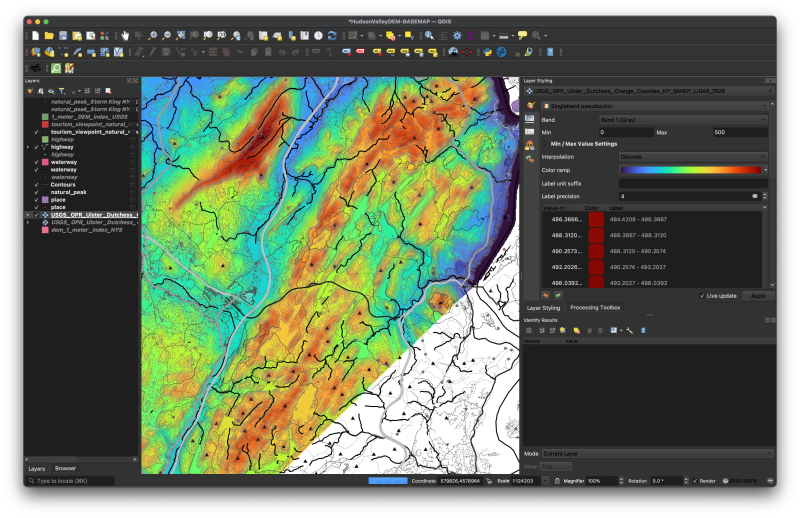The height and width of the screenshot is (518, 800).
Task: Expand Min / Max Value Settings
Action: point(545,144)
